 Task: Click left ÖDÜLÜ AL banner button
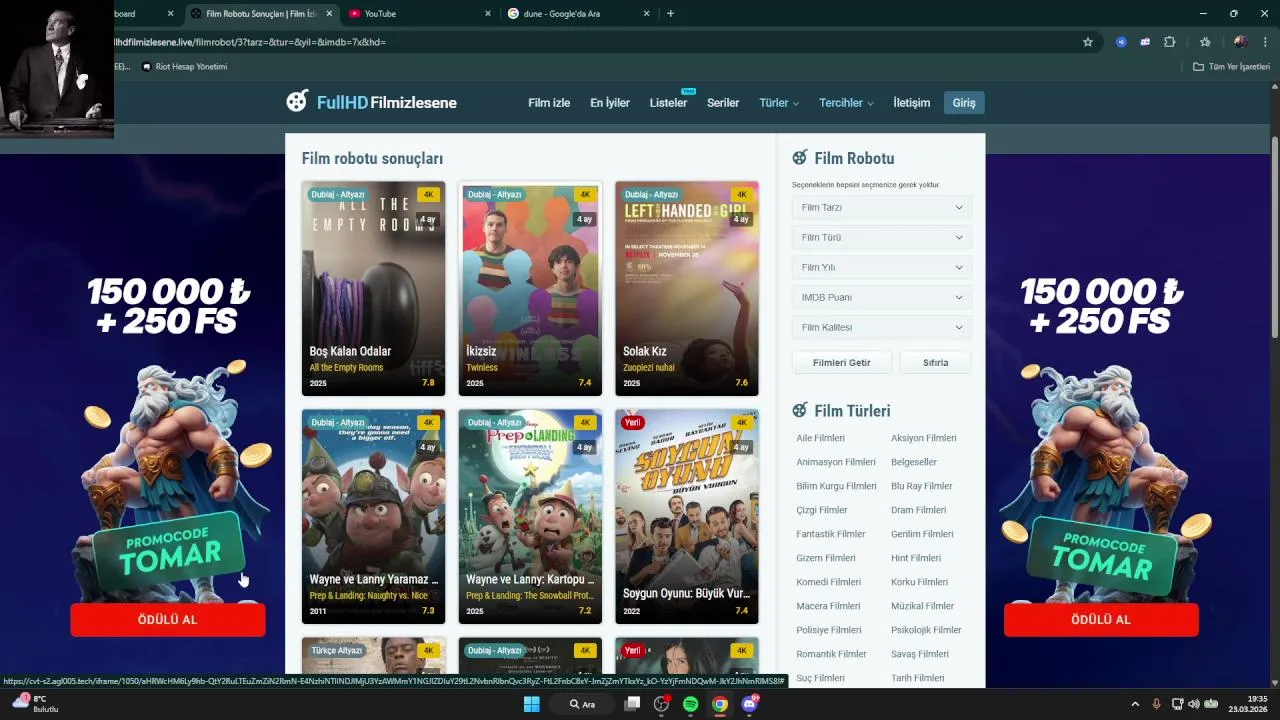[168, 620]
